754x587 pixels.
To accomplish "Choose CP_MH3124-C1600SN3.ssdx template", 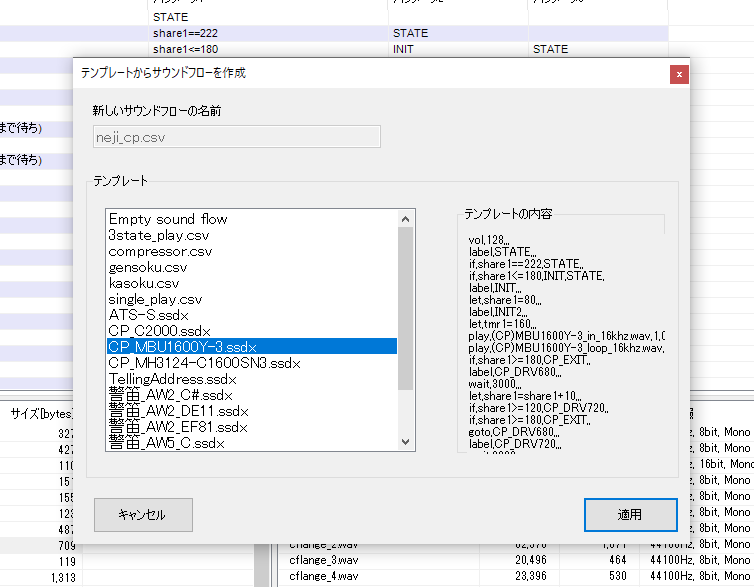I will point(204,362).
